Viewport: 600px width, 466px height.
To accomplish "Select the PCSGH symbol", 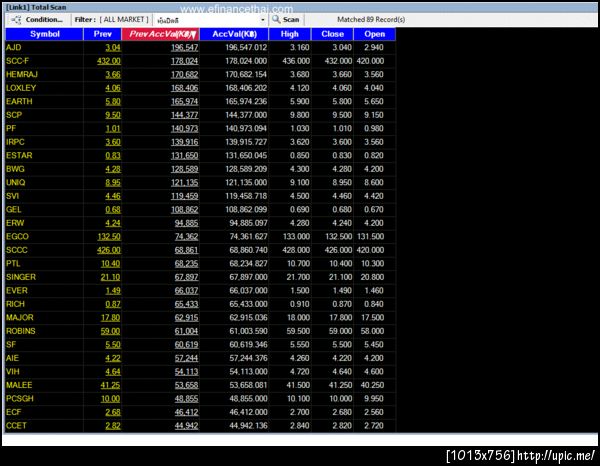I will coord(20,399).
